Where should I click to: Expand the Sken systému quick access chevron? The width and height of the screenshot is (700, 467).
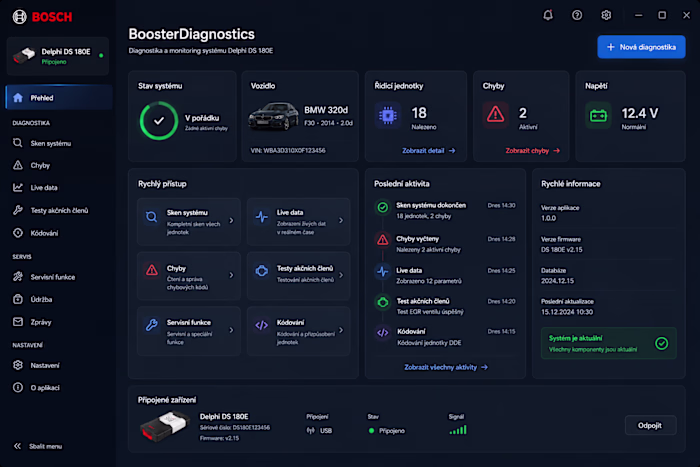231,221
